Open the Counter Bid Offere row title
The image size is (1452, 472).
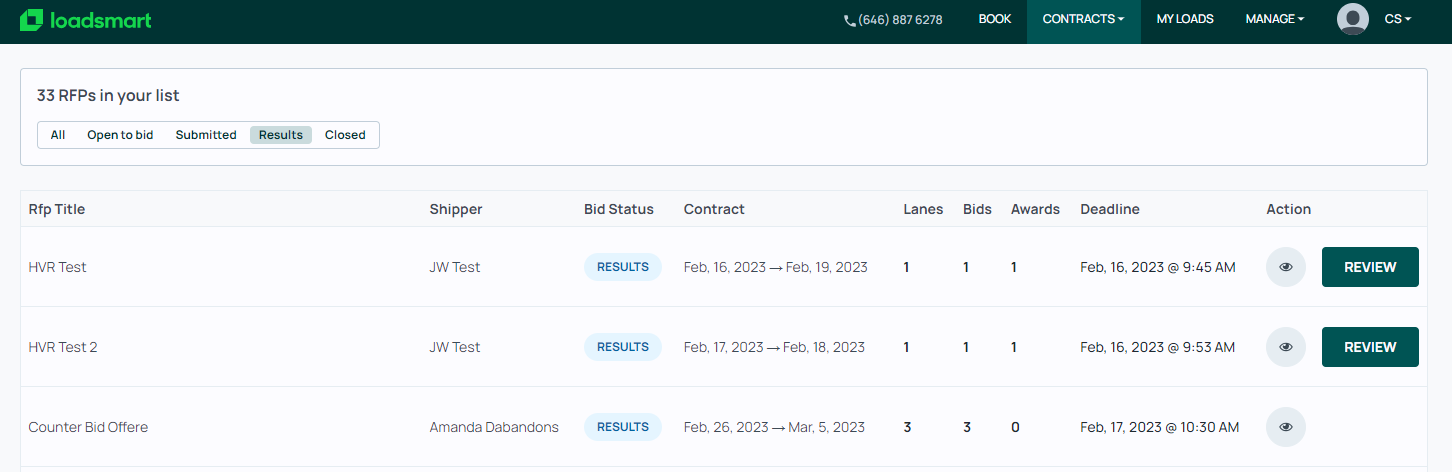88,427
